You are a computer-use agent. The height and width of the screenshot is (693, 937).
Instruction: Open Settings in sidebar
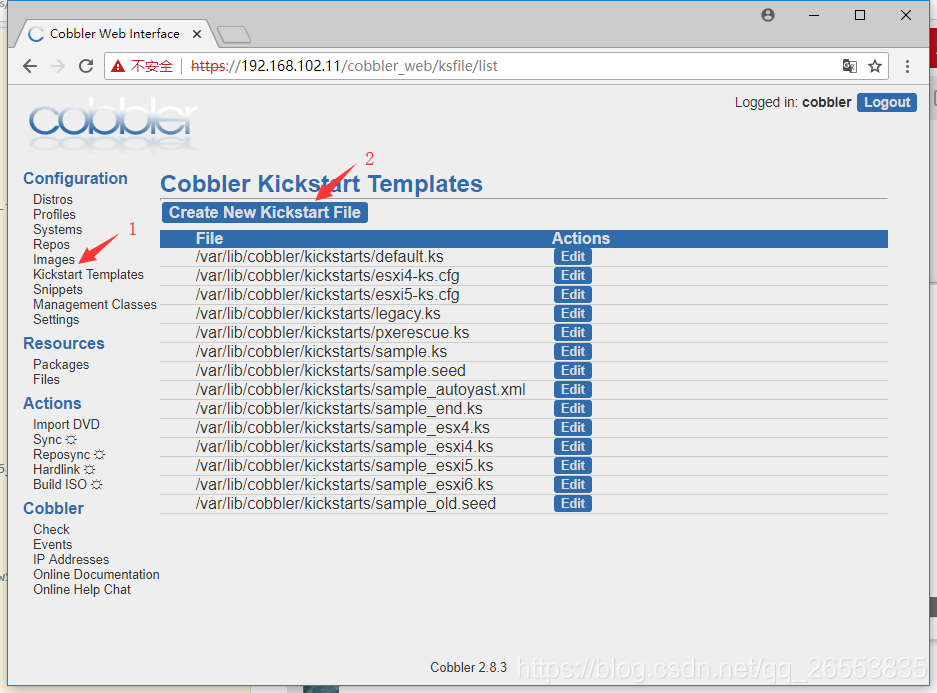(56, 320)
